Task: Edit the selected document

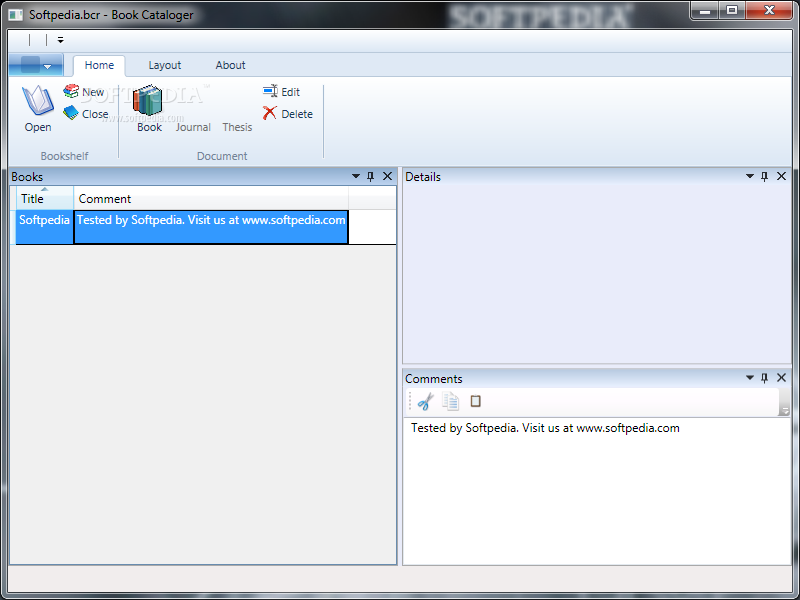Action: click(281, 92)
